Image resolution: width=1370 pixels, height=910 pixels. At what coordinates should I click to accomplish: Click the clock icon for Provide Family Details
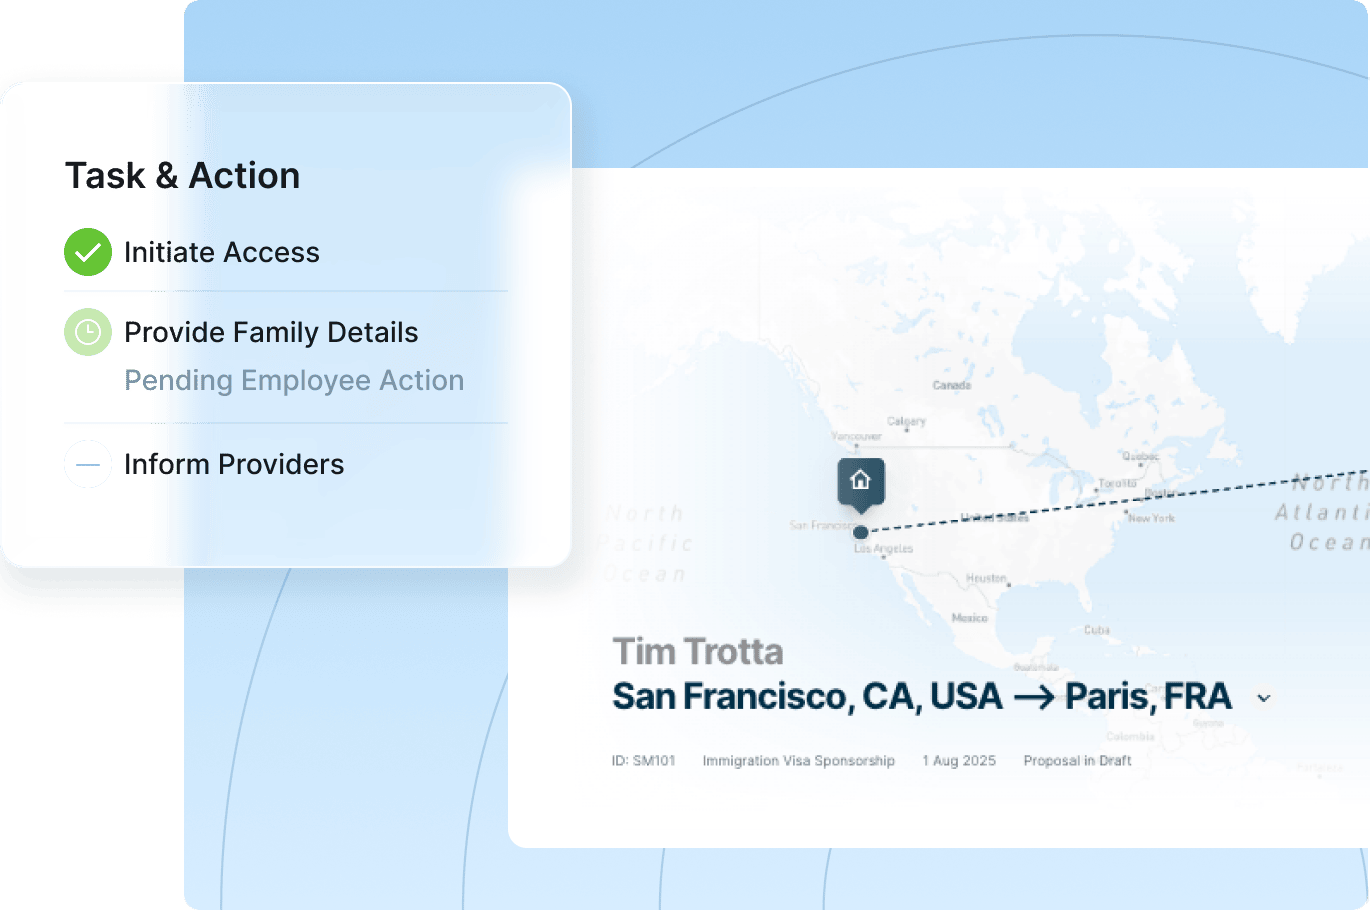[88, 332]
